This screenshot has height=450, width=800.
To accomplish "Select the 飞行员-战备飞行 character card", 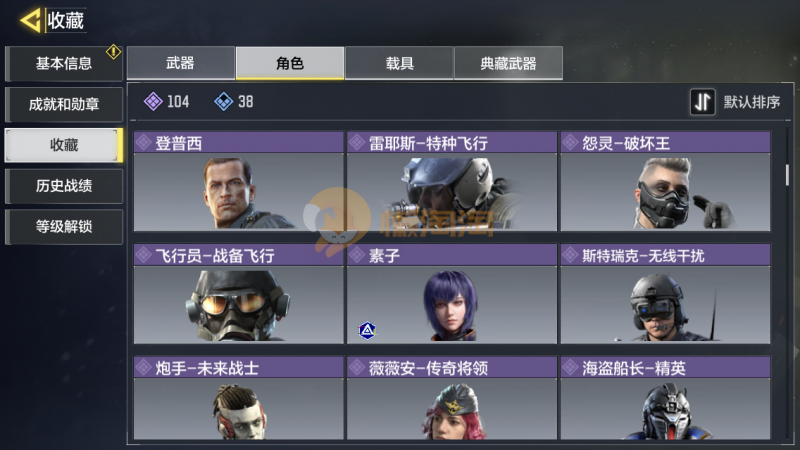I will (239, 294).
